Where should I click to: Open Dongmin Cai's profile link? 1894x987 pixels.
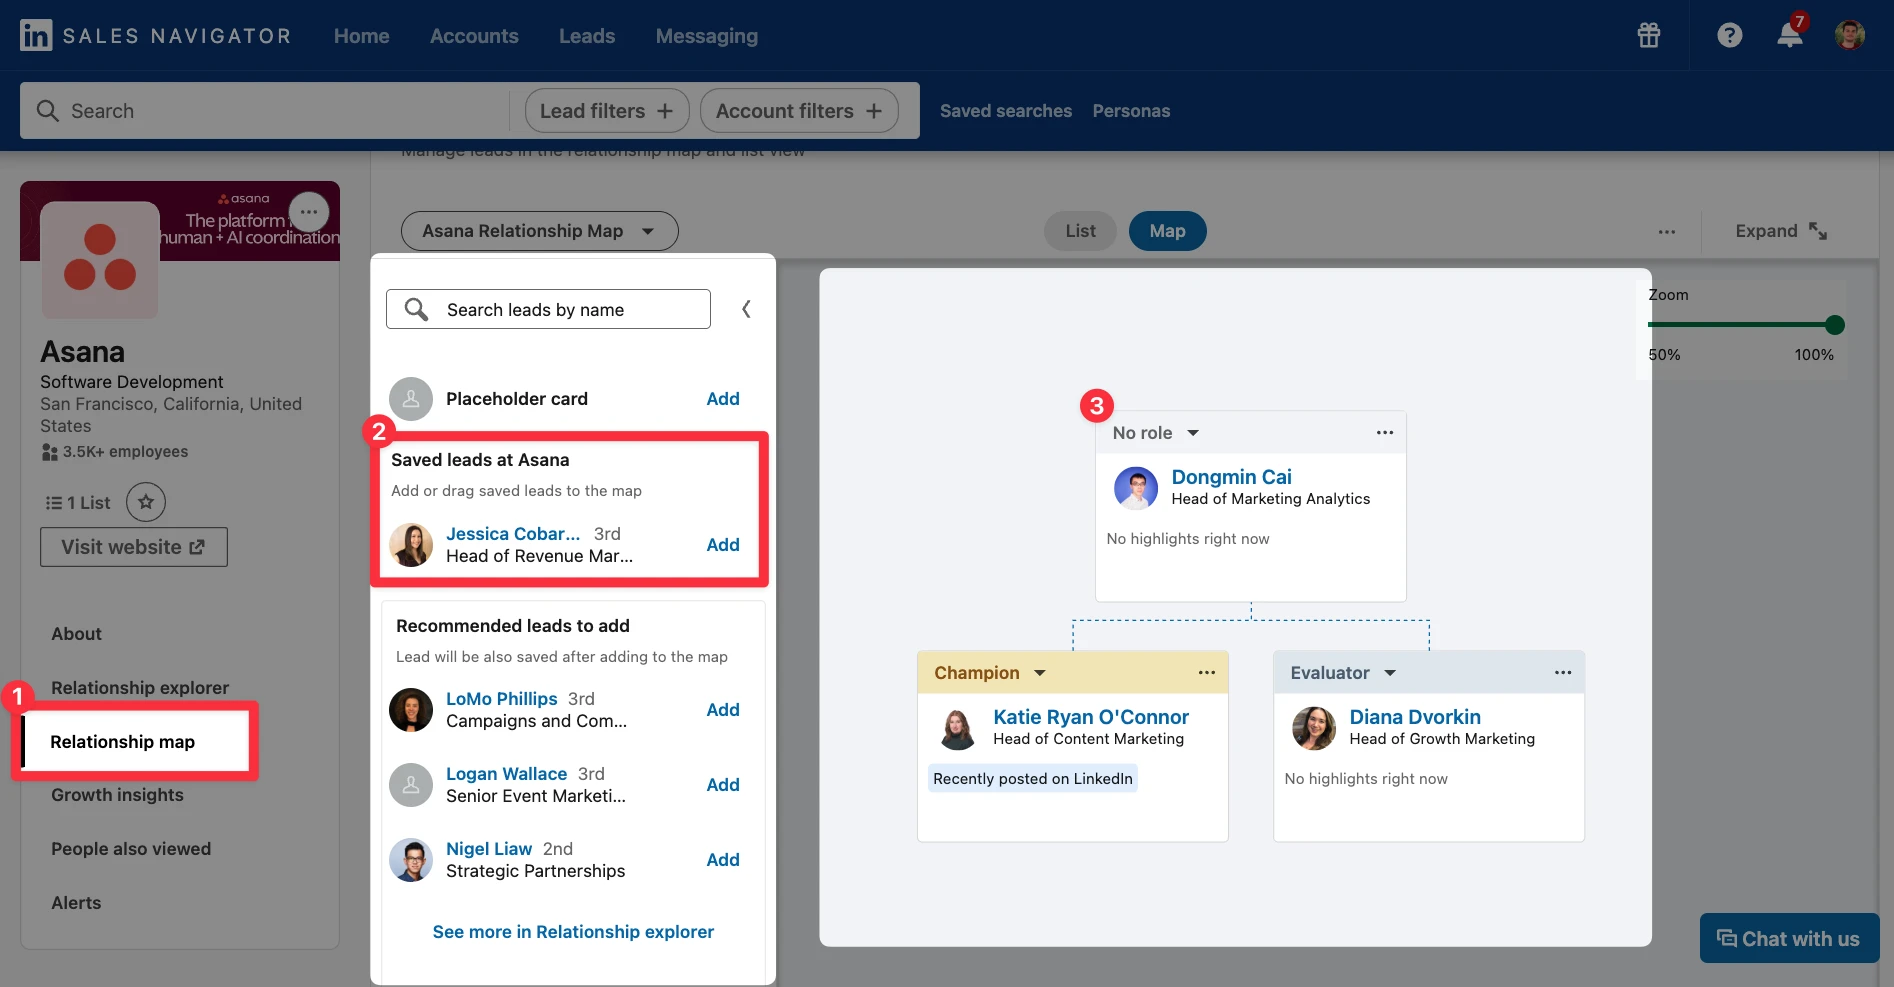tap(1231, 477)
